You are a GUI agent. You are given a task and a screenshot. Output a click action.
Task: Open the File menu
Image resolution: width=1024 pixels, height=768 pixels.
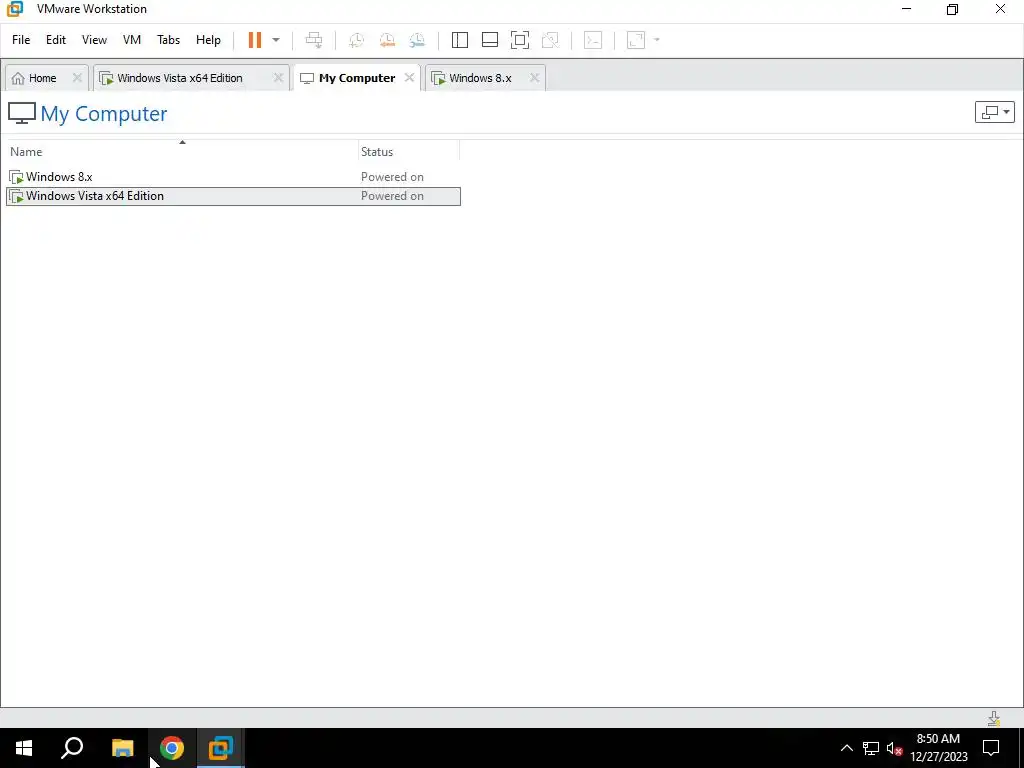21,40
